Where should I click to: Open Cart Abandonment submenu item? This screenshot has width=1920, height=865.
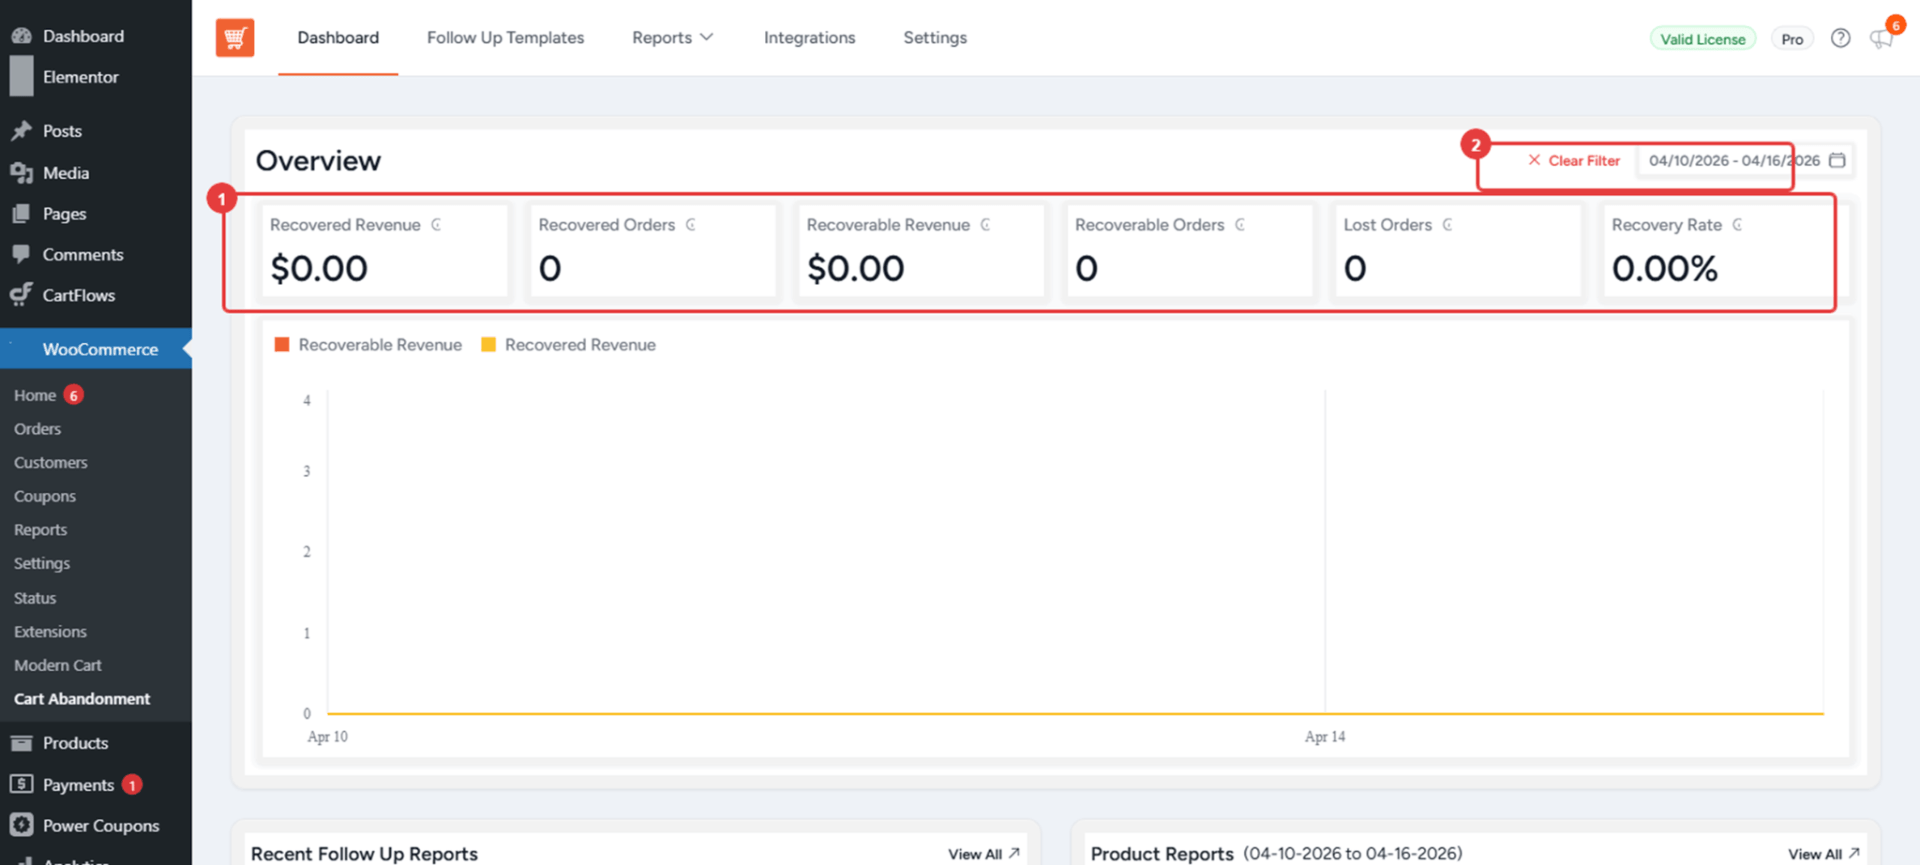tap(82, 699)
